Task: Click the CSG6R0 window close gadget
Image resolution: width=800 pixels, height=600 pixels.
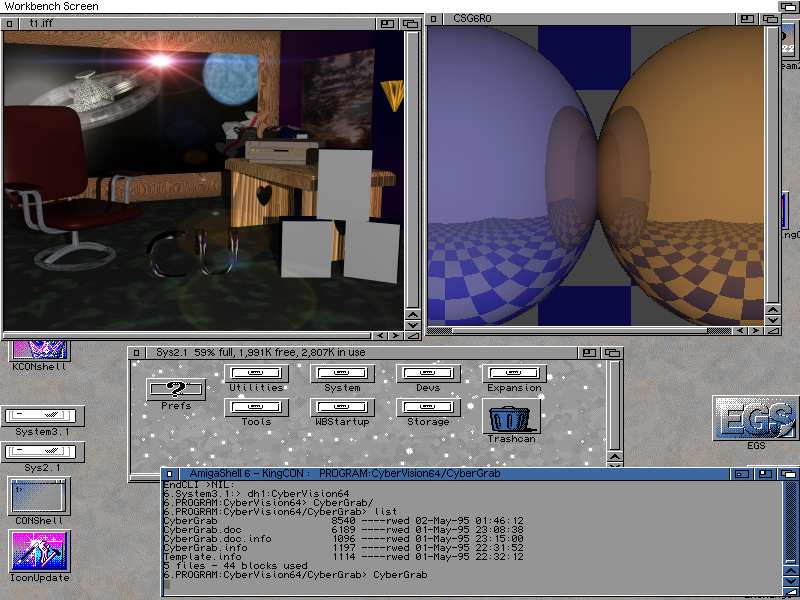Action: 433,19
